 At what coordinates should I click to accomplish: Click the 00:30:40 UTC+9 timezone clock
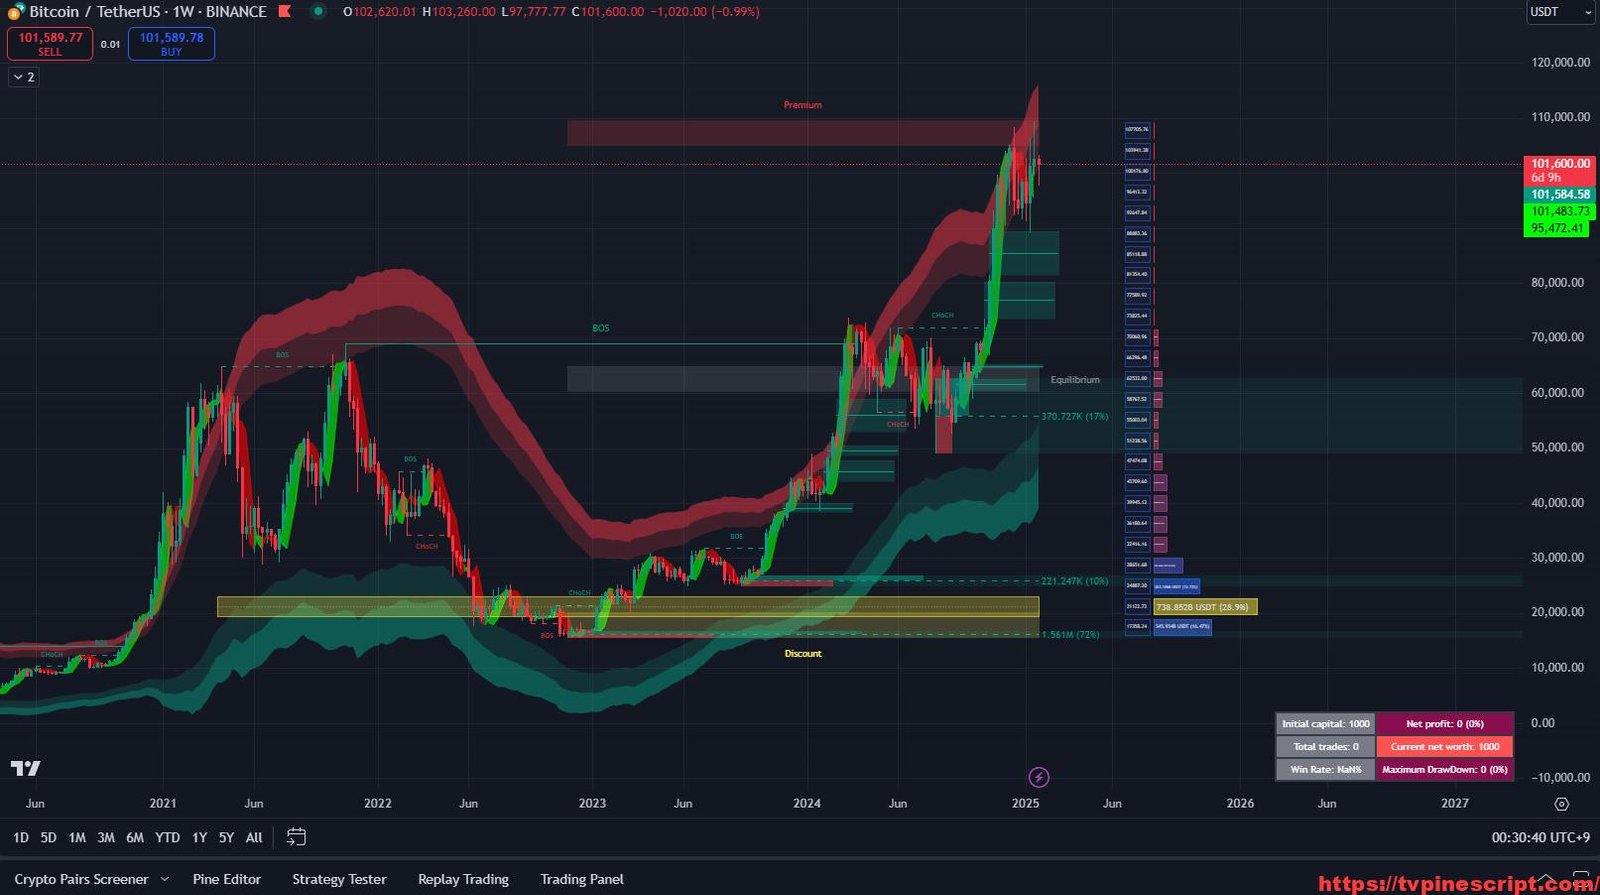tap(1539, 838)
